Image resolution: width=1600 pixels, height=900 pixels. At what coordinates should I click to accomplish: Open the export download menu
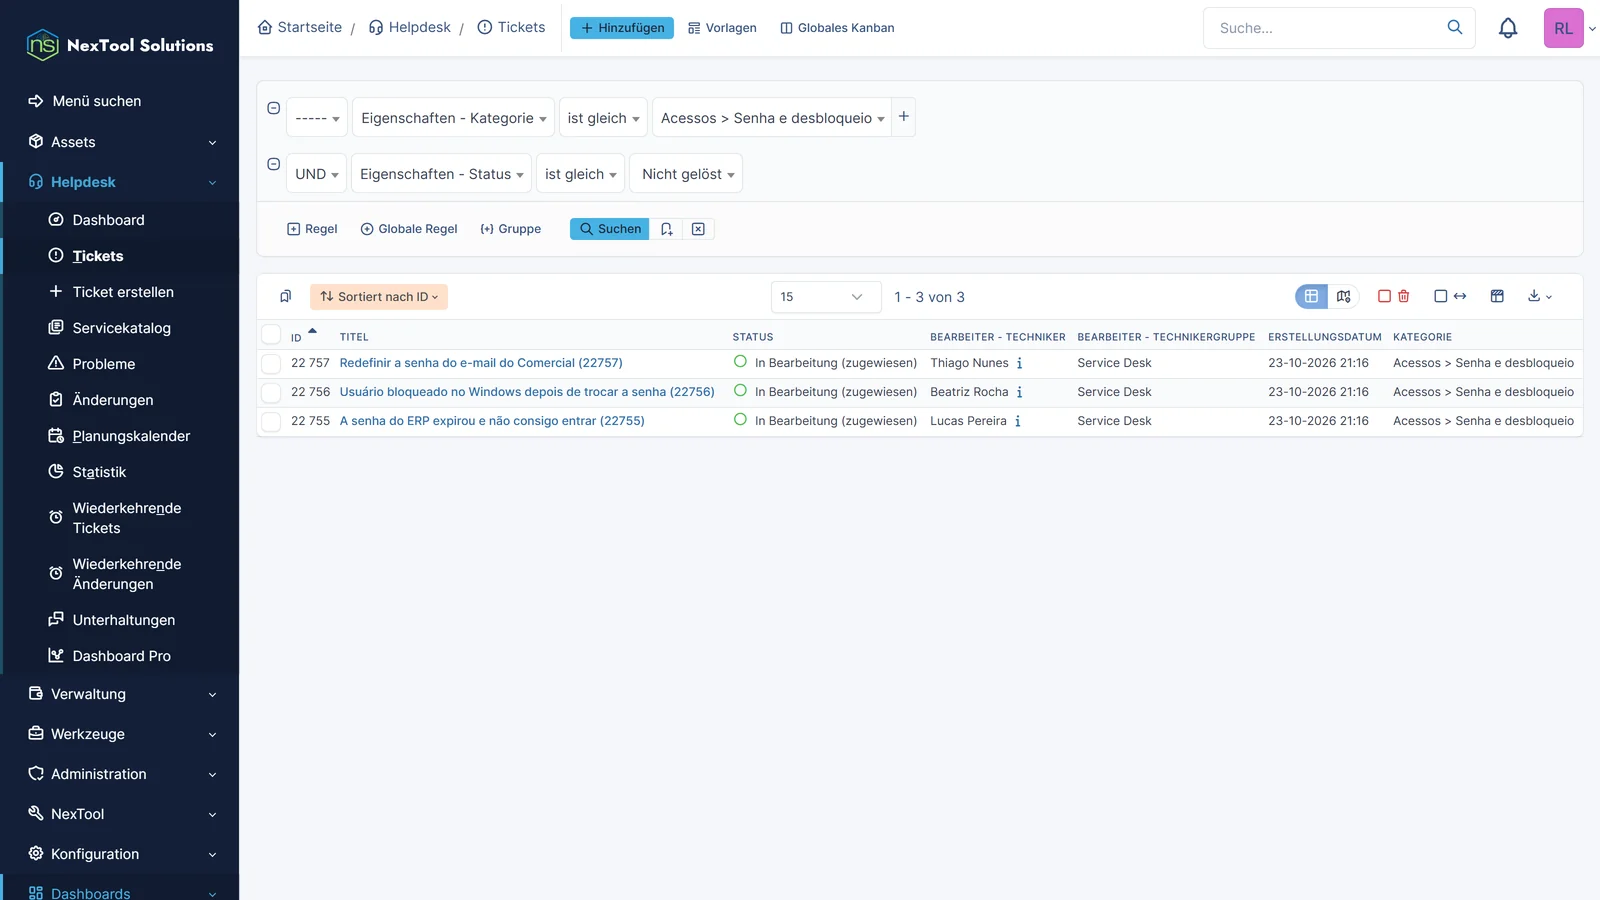click(x=1540, y=296)
